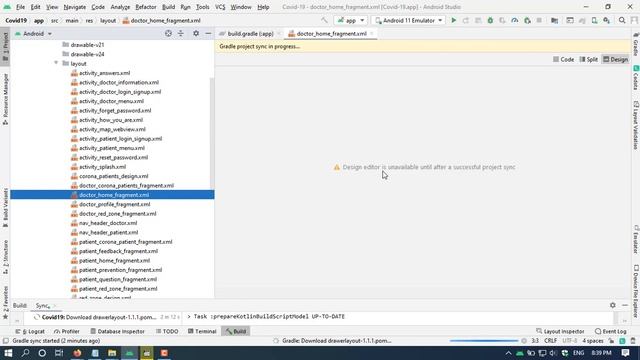
Task: Collapse all in Project panel
Action: tap(181, 33)
